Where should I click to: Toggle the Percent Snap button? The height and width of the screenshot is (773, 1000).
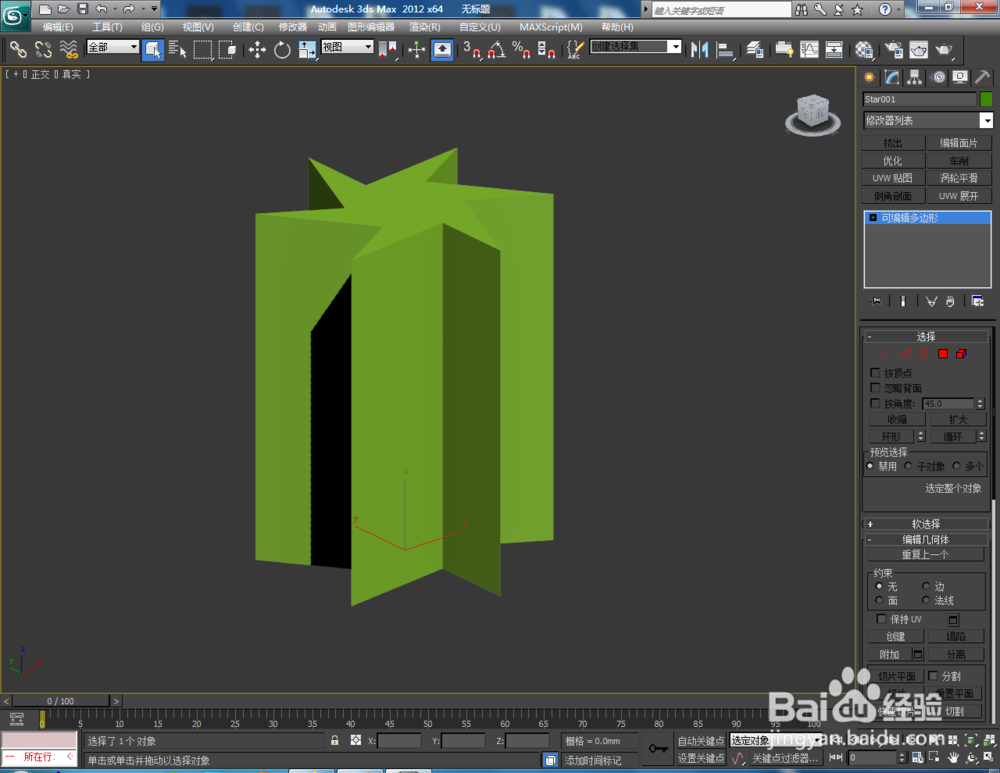521,49
